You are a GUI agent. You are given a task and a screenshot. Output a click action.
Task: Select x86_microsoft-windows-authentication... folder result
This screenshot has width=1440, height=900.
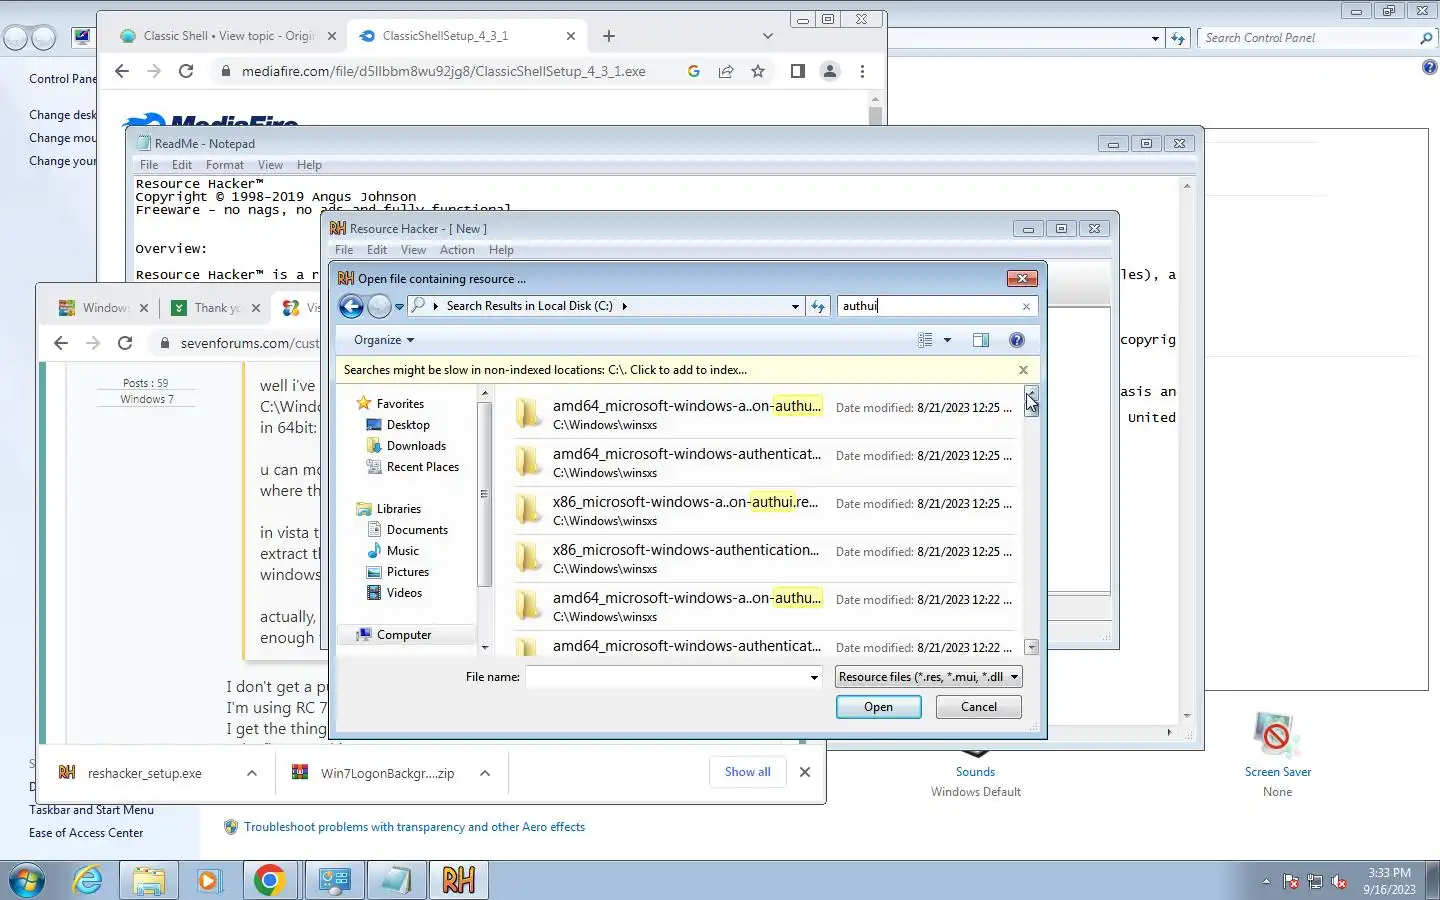tap(764, 558)
